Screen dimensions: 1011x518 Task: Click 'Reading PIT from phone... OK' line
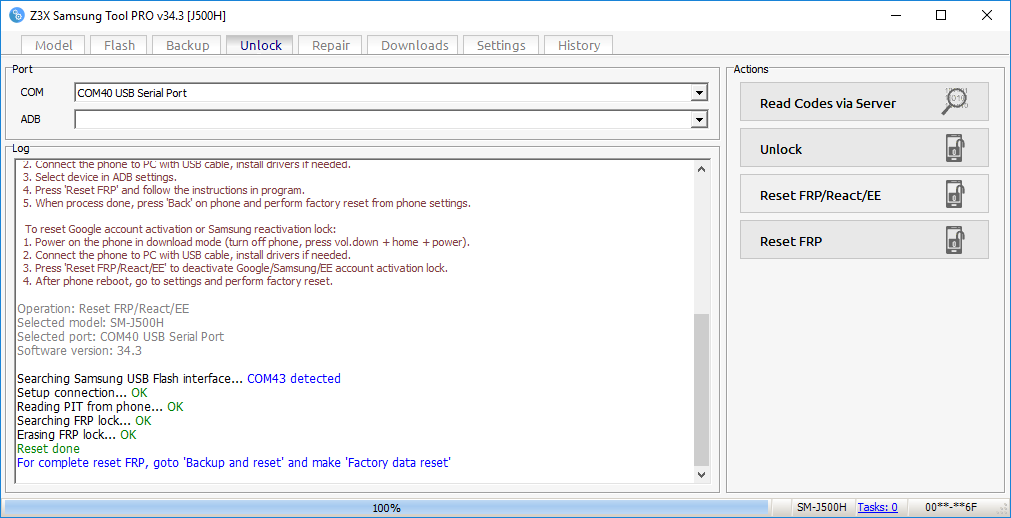100,407
